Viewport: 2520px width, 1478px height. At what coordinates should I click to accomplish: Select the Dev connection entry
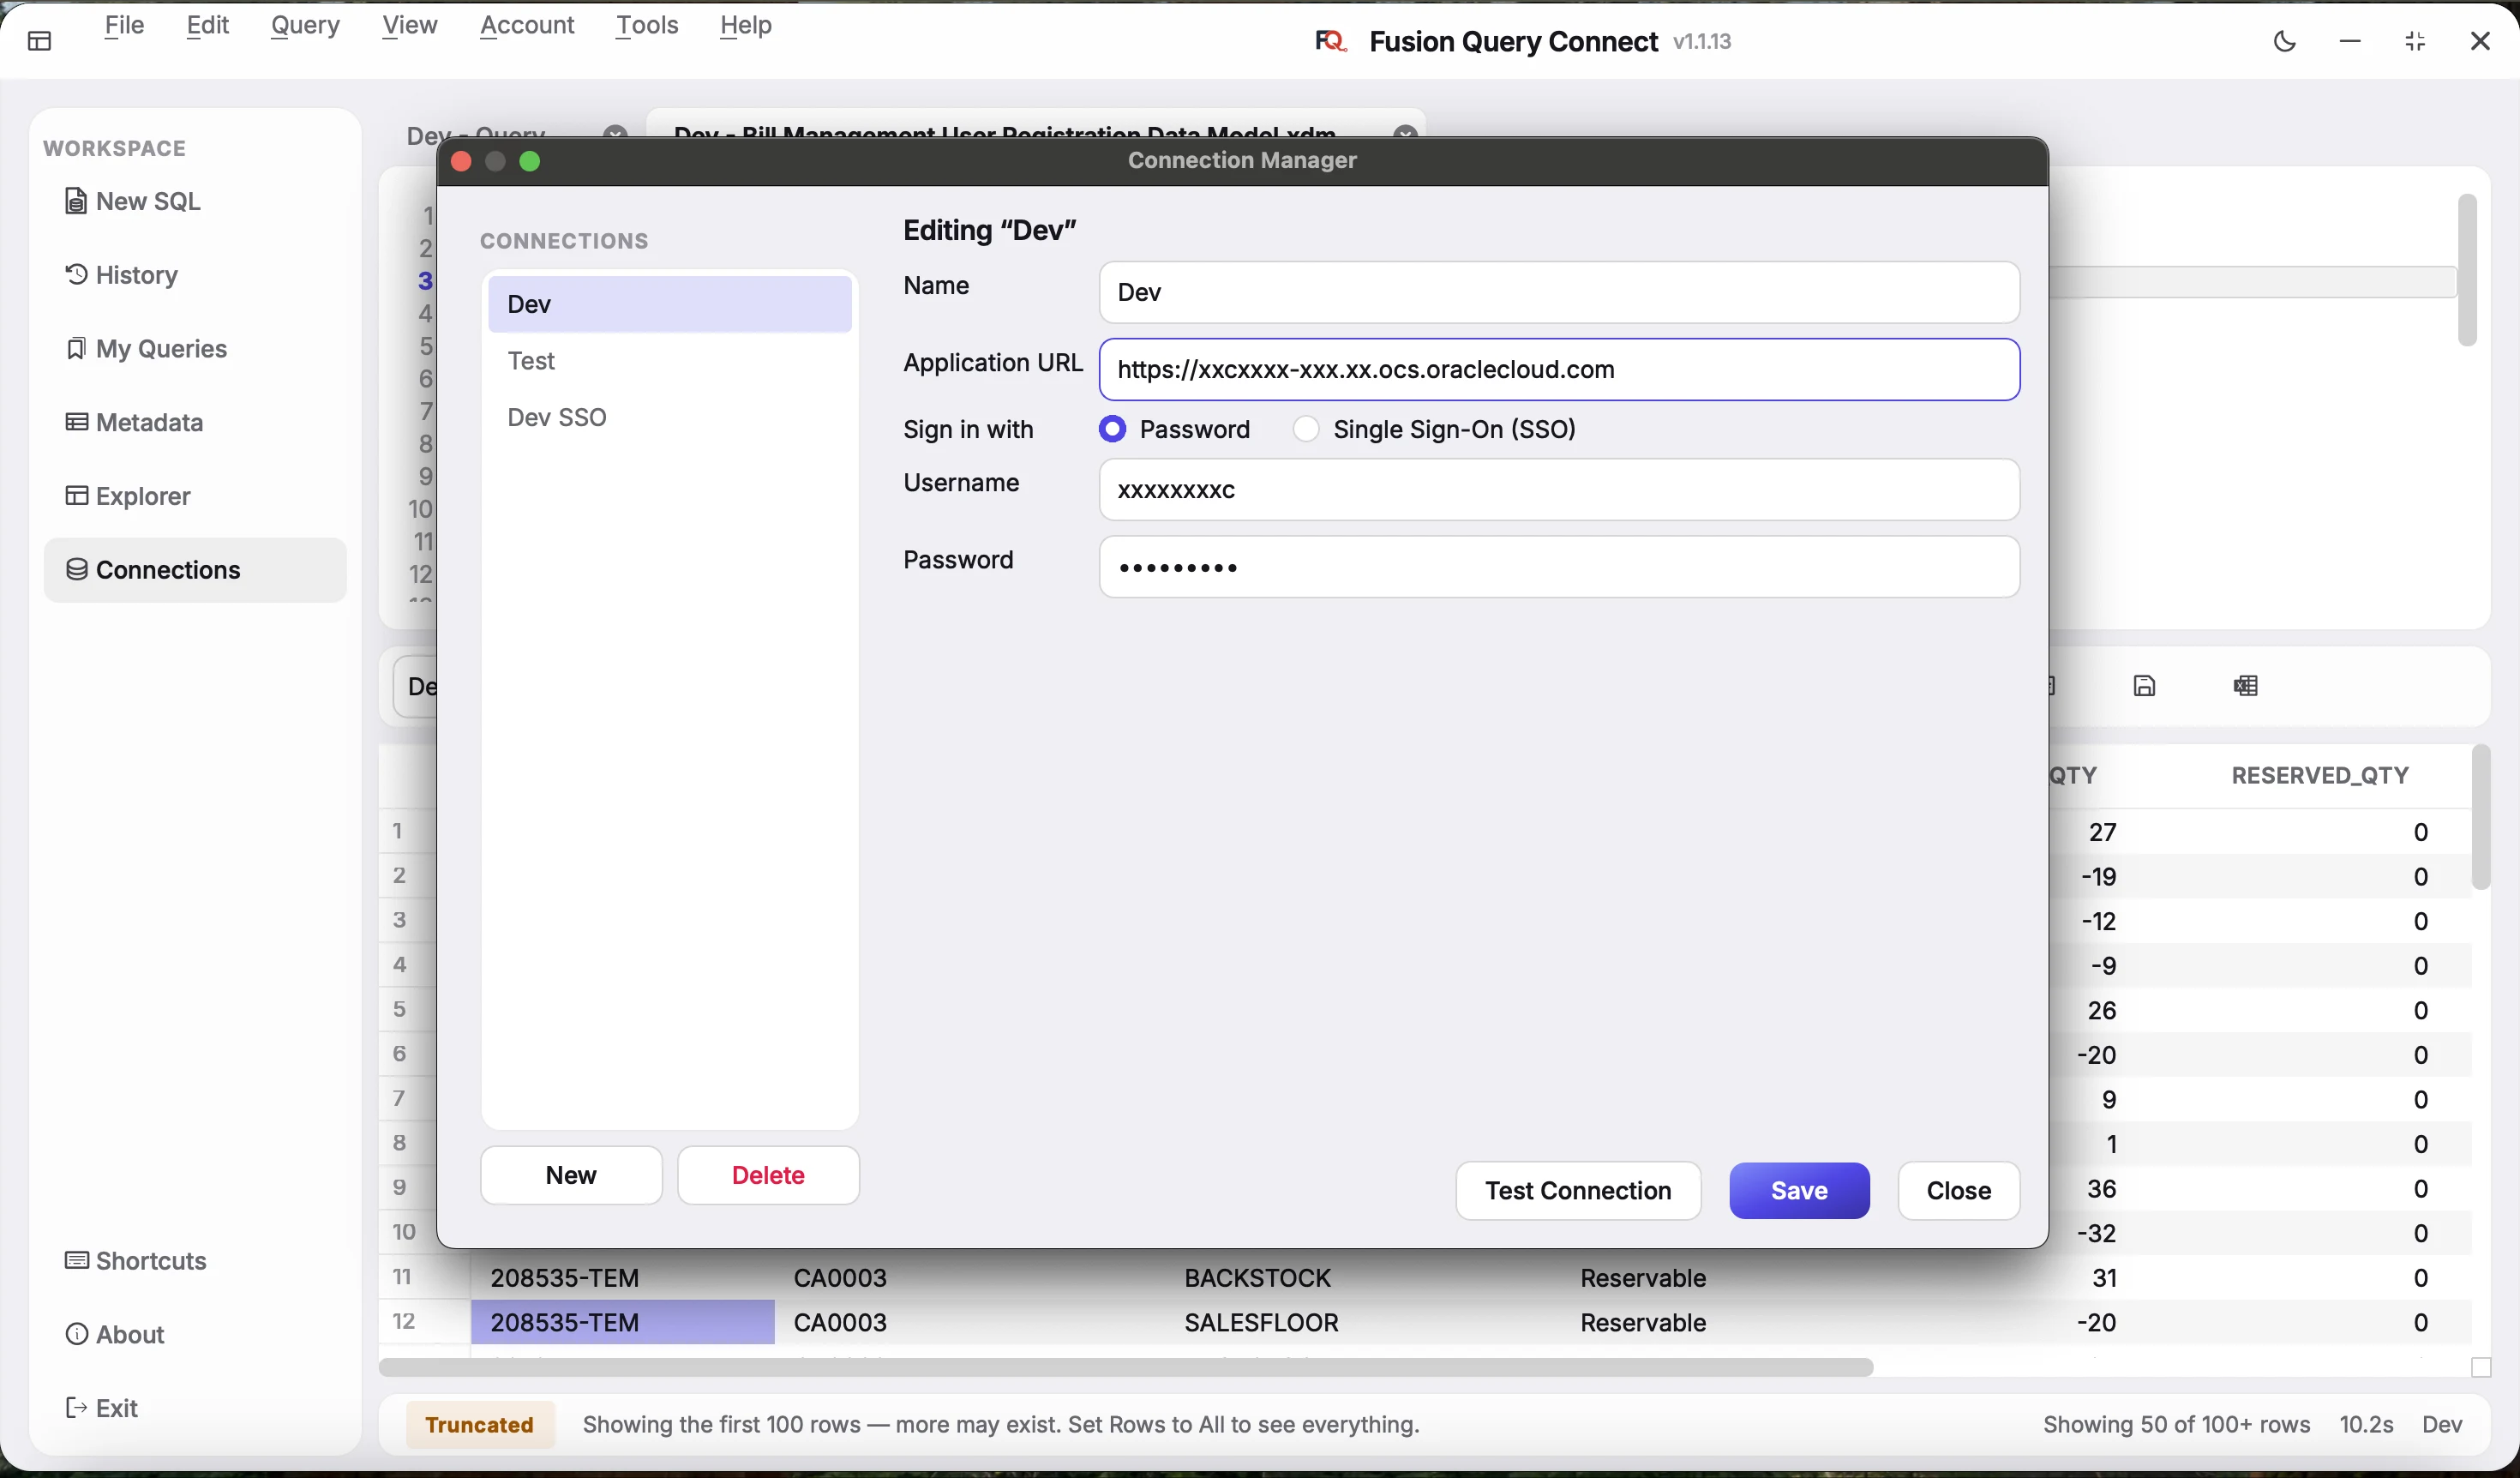point(670,305)
